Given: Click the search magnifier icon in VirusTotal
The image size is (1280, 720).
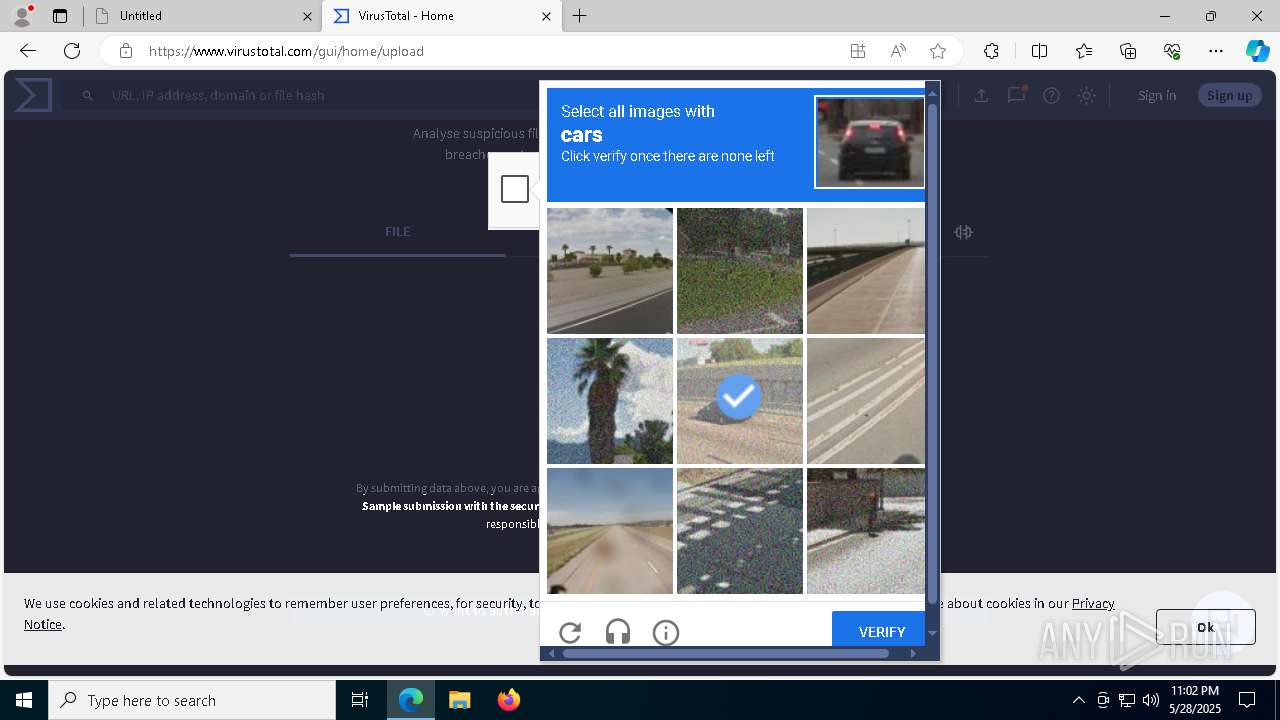Looking at the screenshot, I should pyautogui.click(x=88, y=96).
